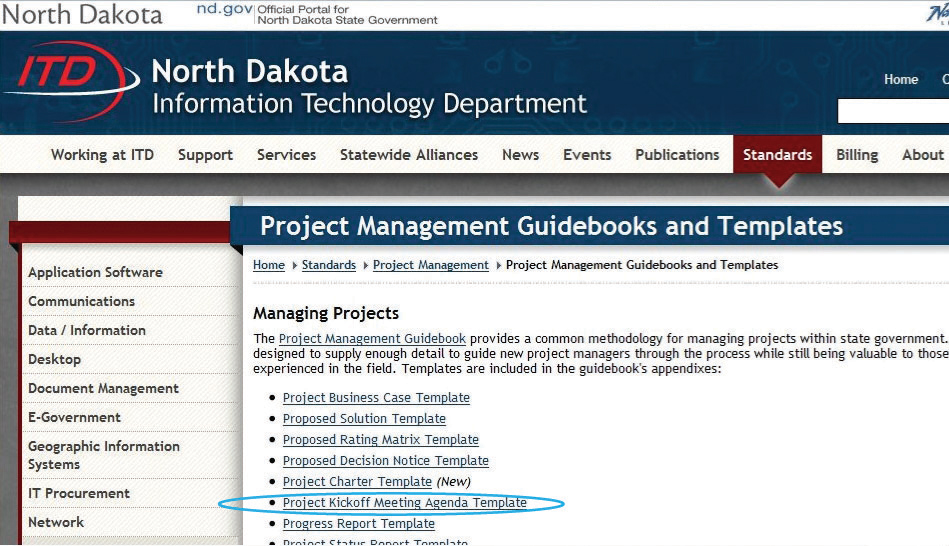The height and width of the screenshot is (546, 949).
Task: Open Geographic Information Systems in the sidebar
Action: pyautogui.click(x=104, y=455)
